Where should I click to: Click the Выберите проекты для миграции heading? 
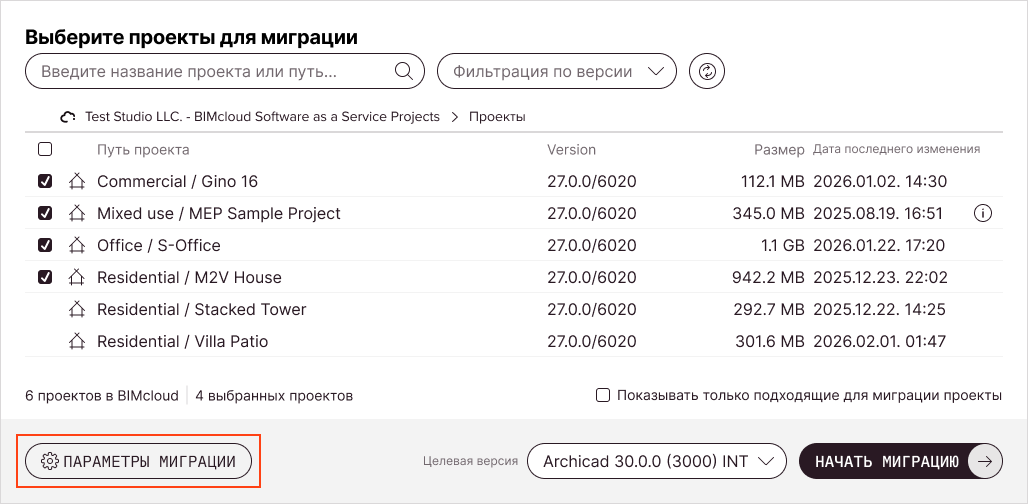191,37
